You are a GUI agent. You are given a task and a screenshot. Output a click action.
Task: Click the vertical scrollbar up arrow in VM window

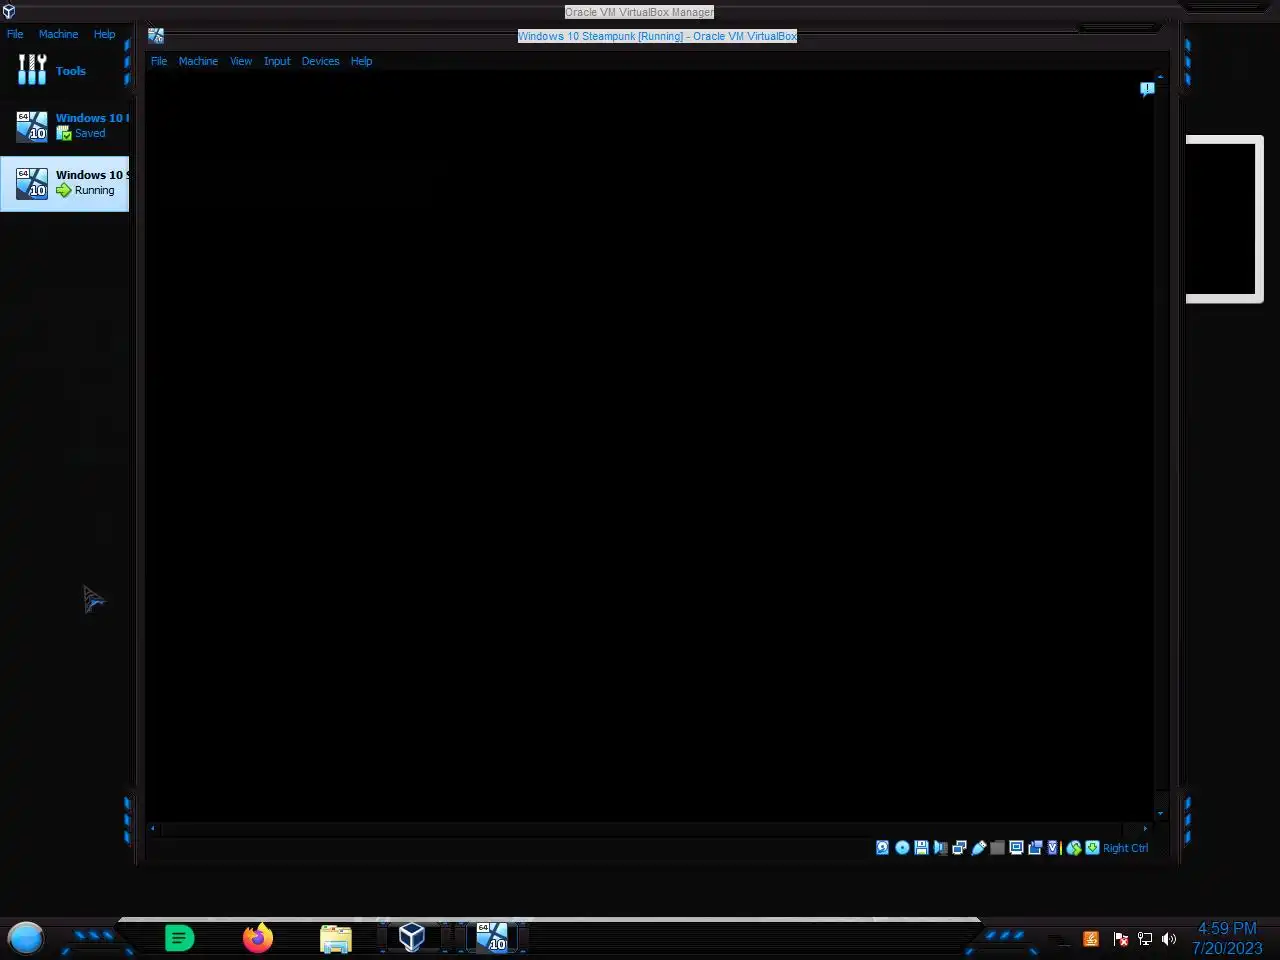1160,77
